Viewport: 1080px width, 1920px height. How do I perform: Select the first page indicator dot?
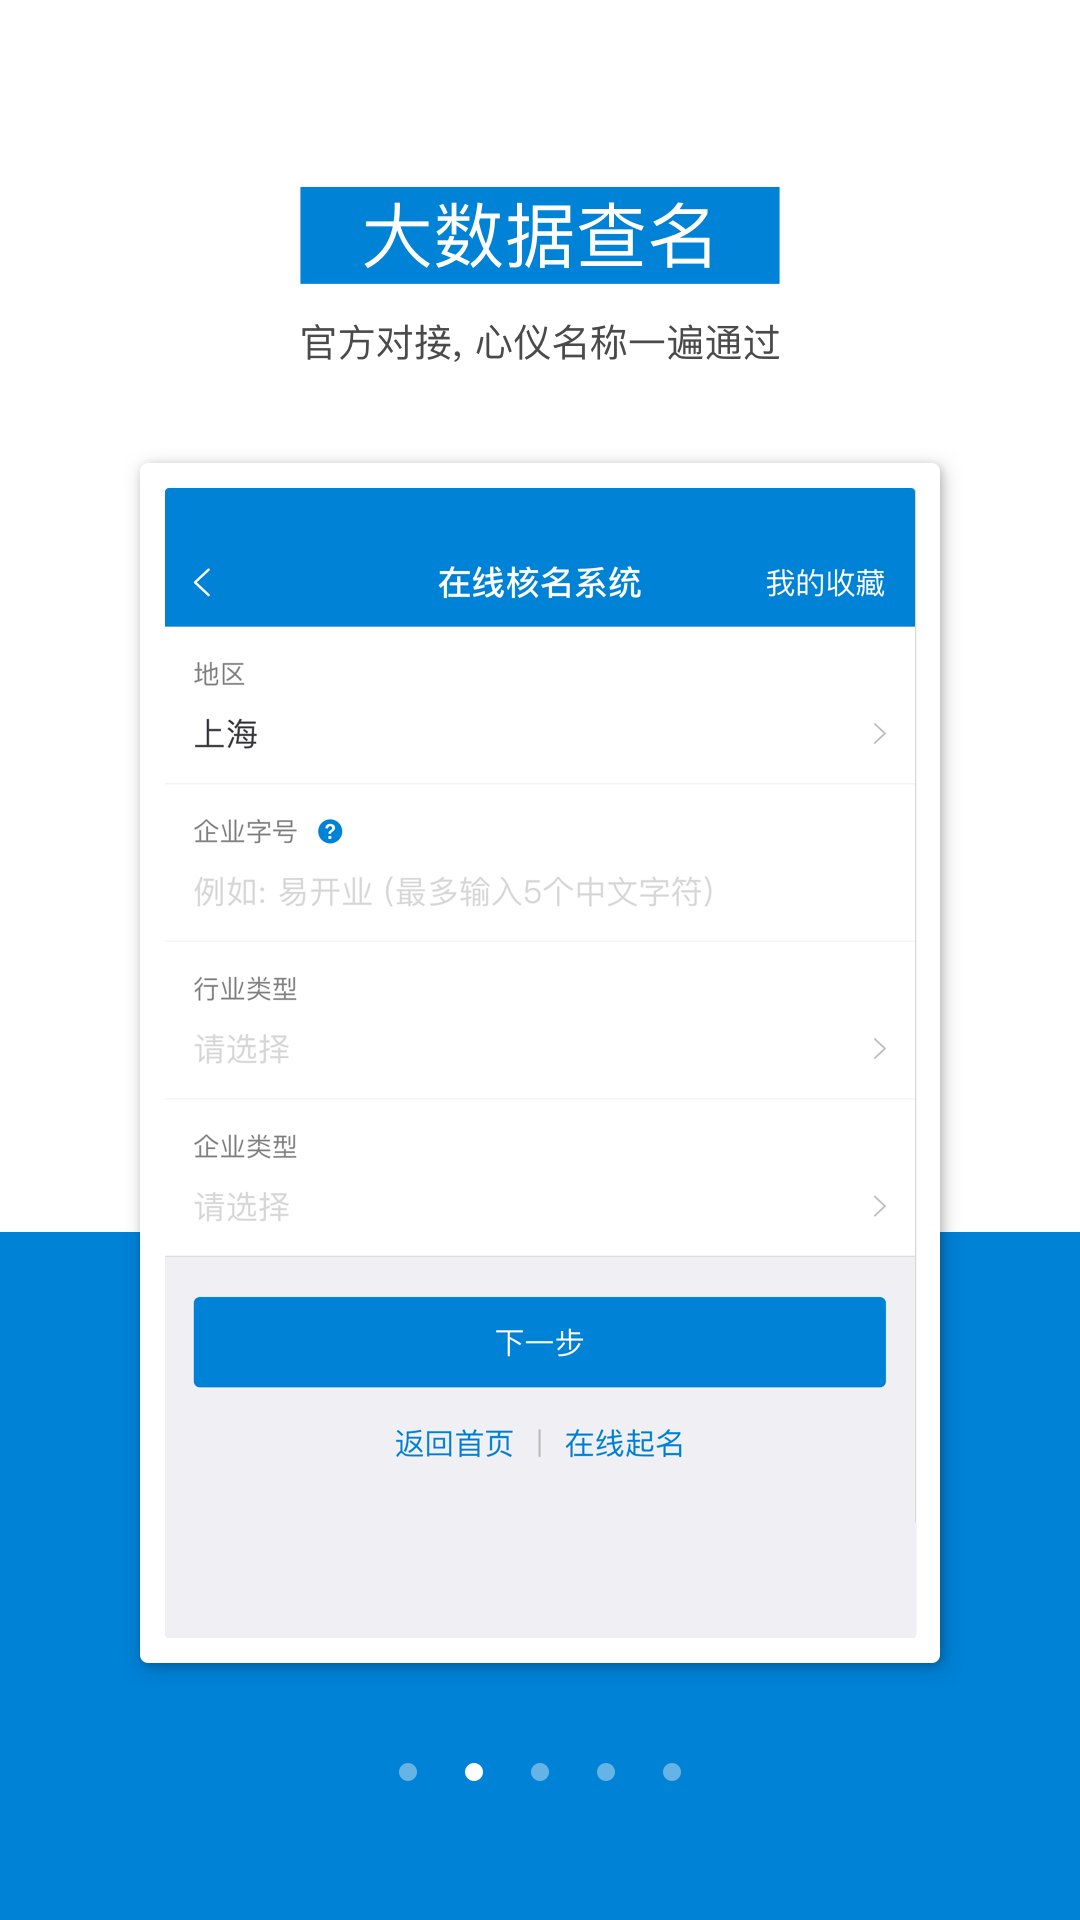pos(408,1772)
